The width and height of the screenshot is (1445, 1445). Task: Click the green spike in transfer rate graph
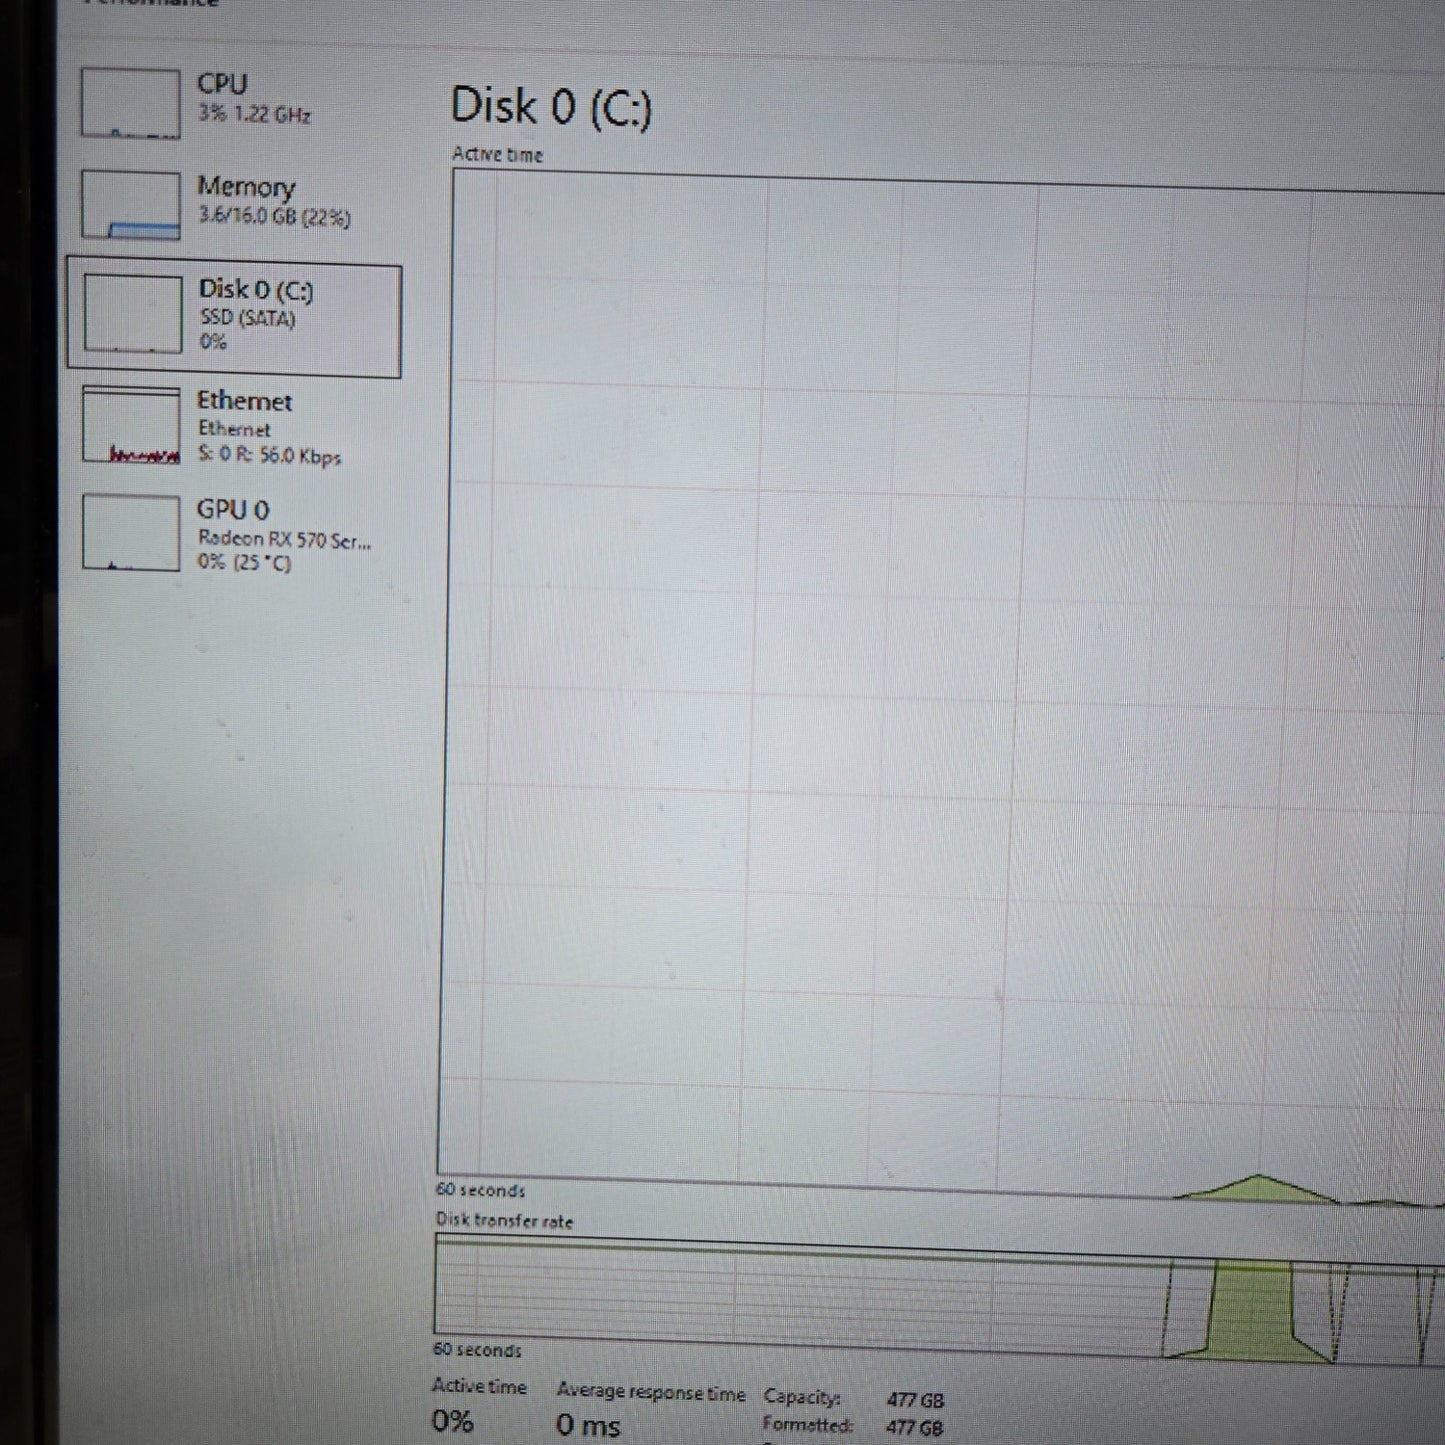(1251, 1310)
